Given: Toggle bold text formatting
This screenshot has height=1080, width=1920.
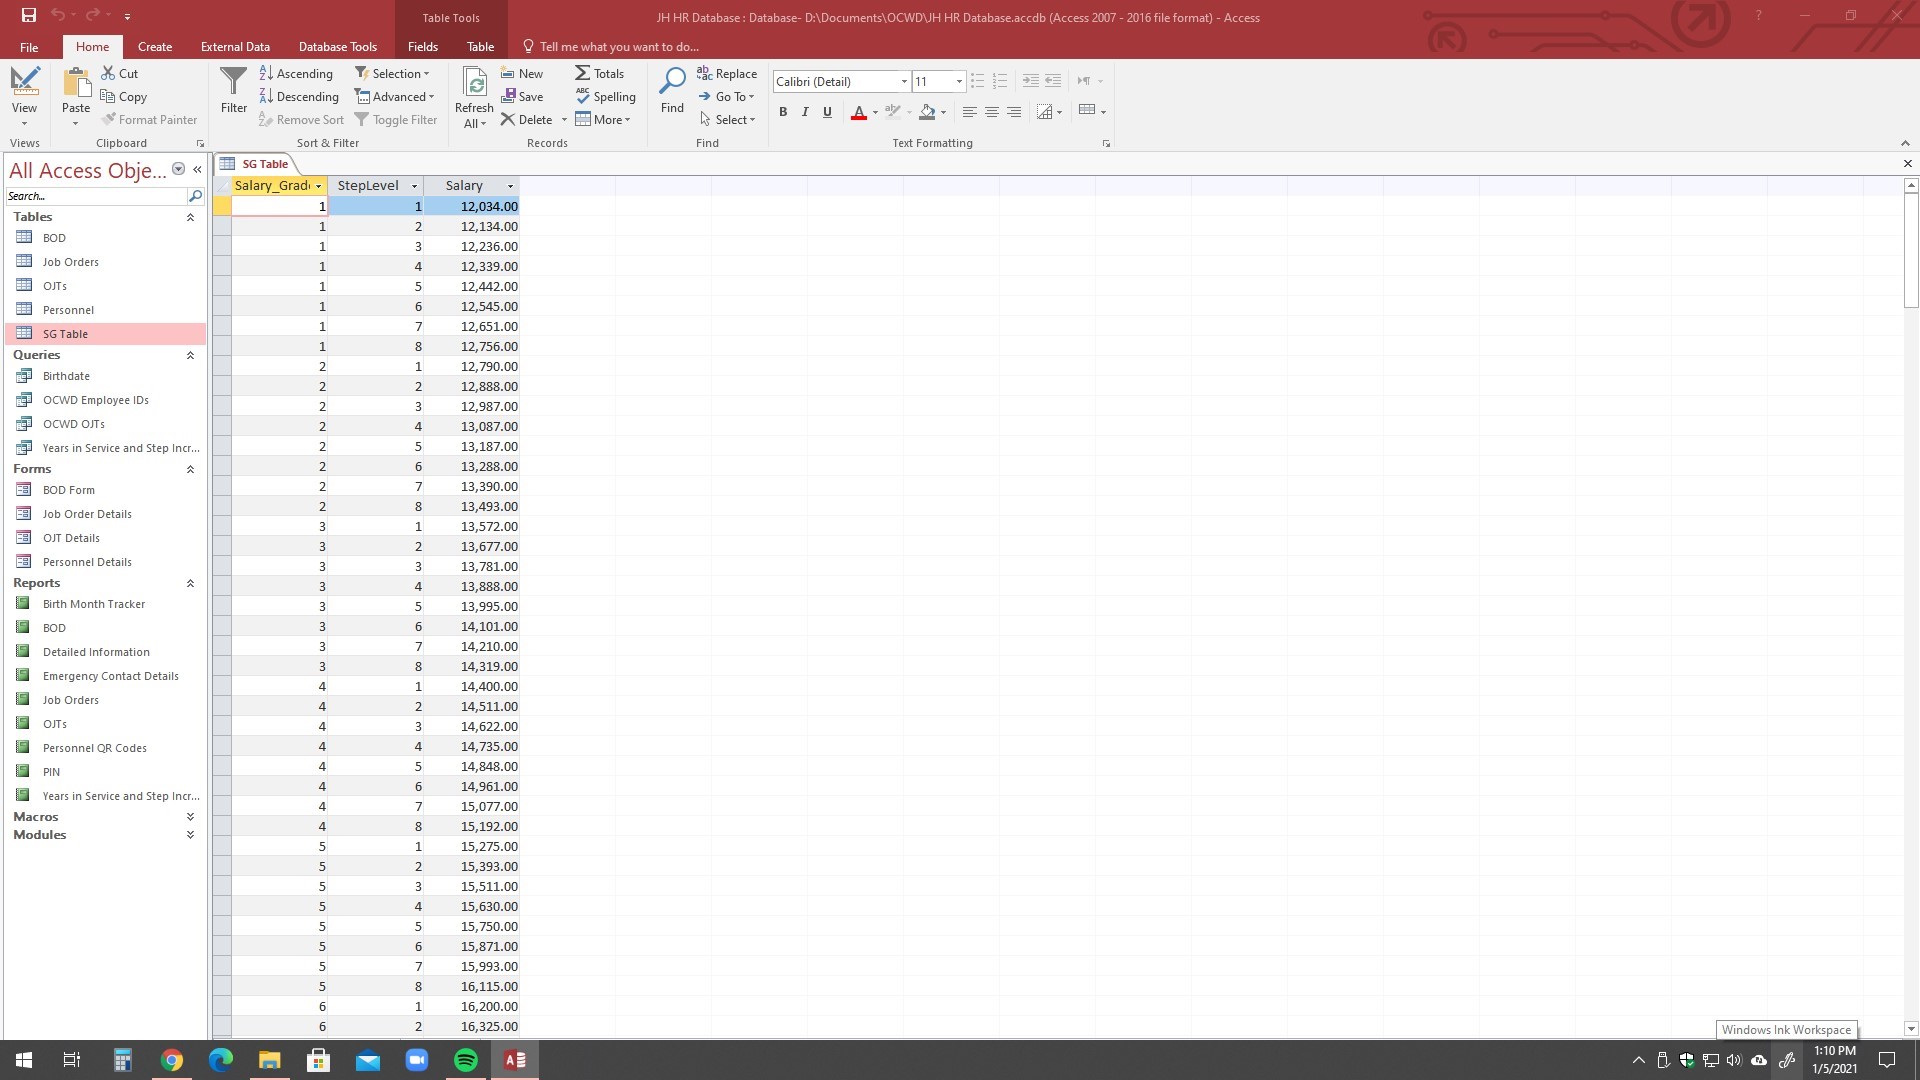Looking at the screenshot, I should (783, 112).
